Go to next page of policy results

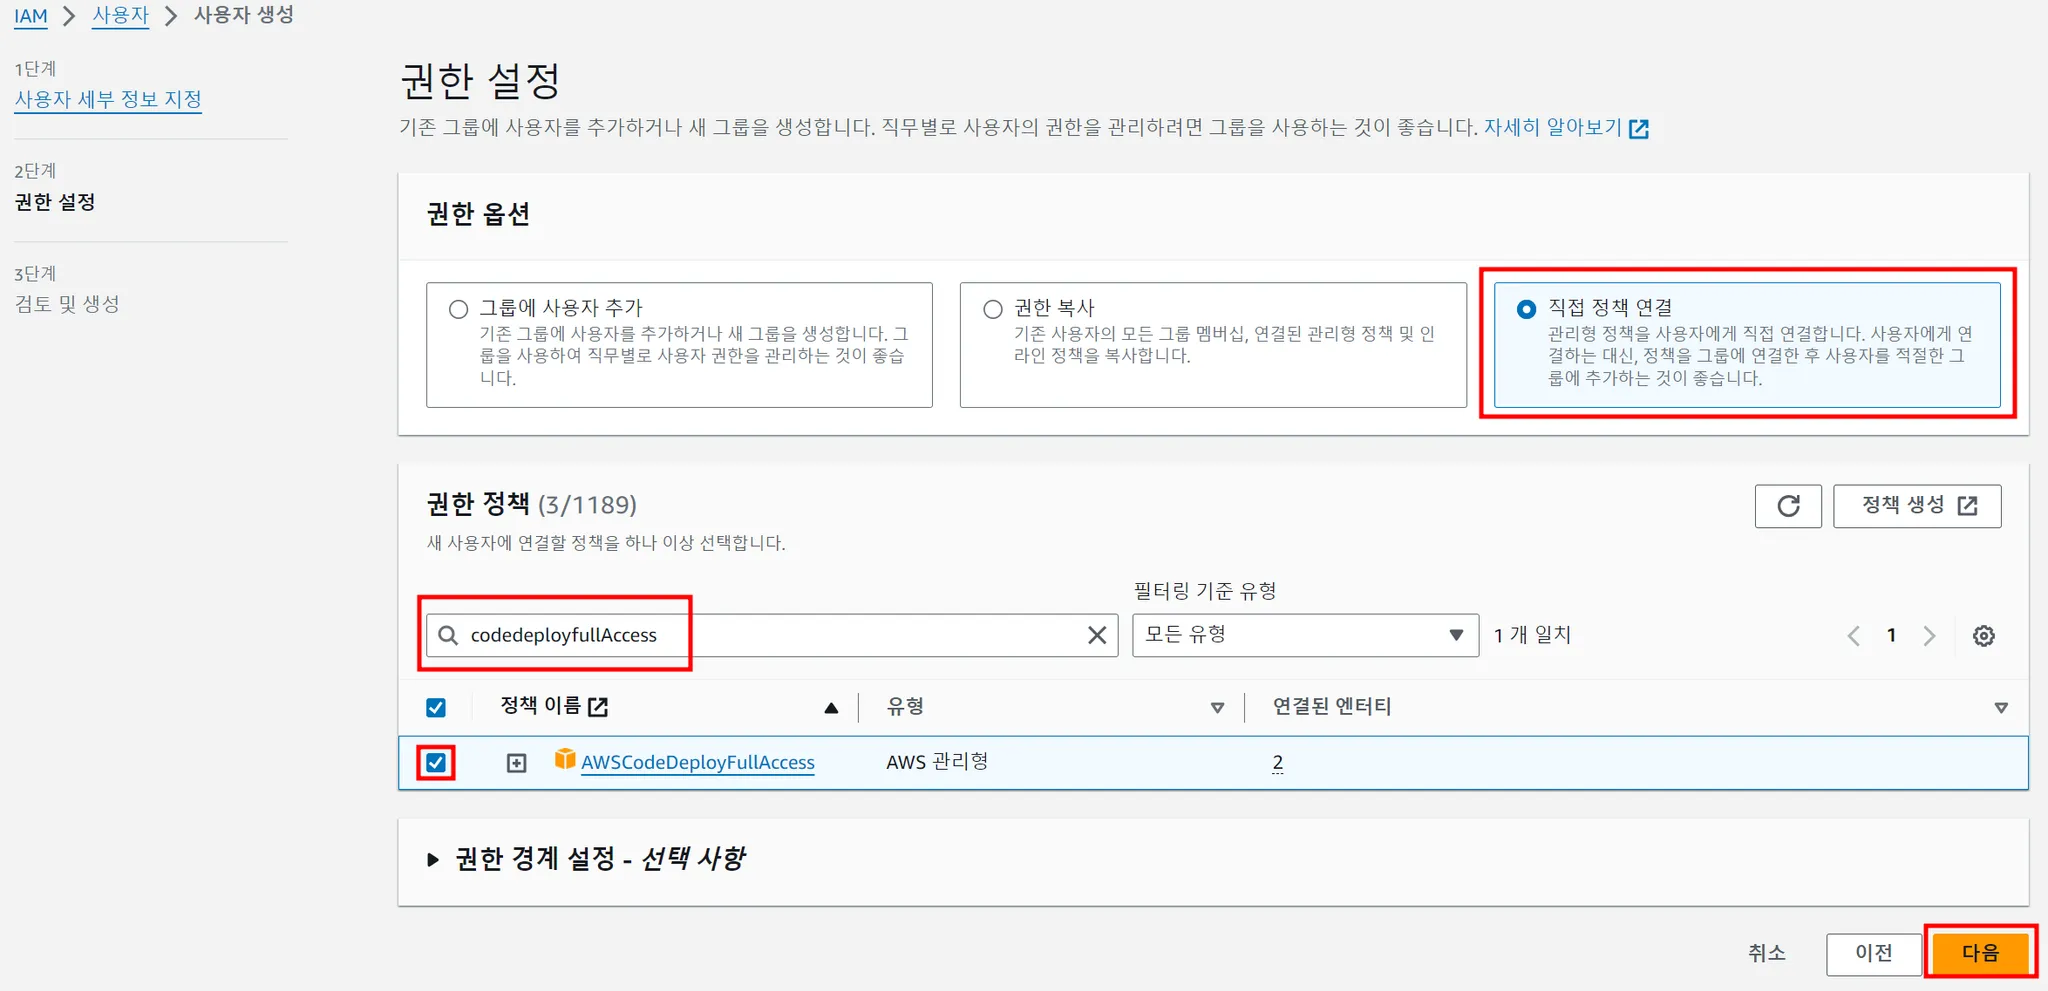coord(1929,636)
